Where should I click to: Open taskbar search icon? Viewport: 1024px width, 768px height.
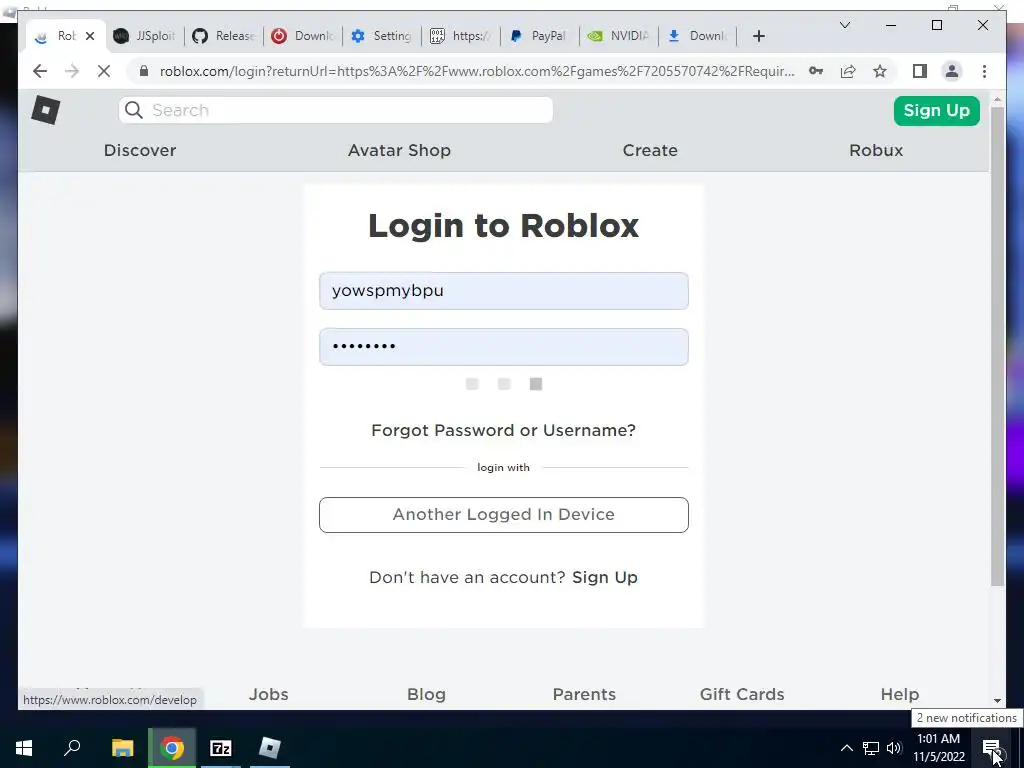click(72, 747)
